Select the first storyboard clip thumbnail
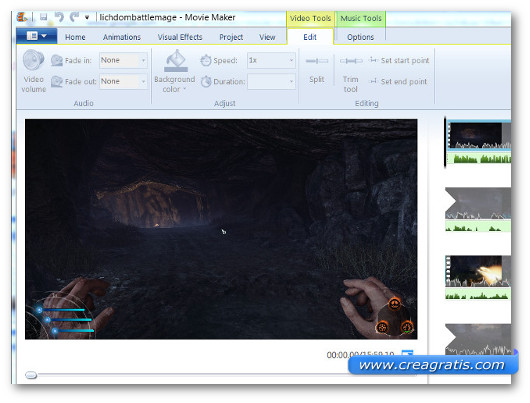Screen dimensions: 530x403 pos(479,136)
